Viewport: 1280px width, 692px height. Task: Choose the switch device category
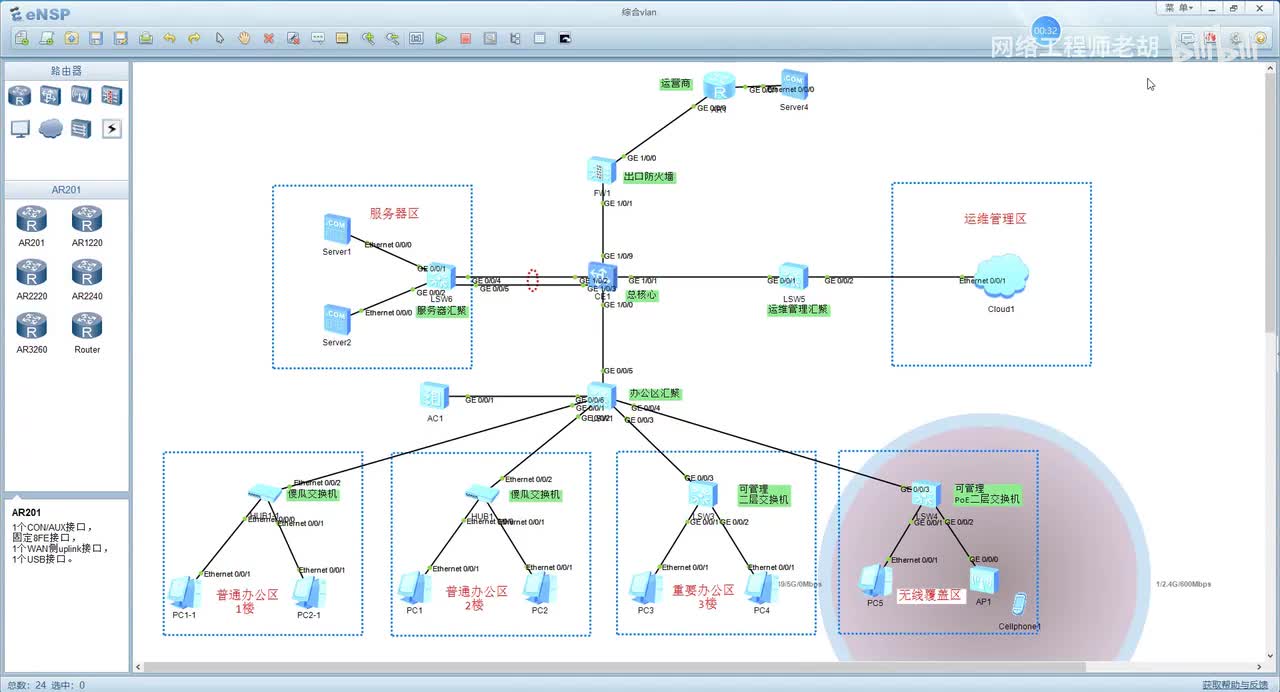(x=50, y=96)
